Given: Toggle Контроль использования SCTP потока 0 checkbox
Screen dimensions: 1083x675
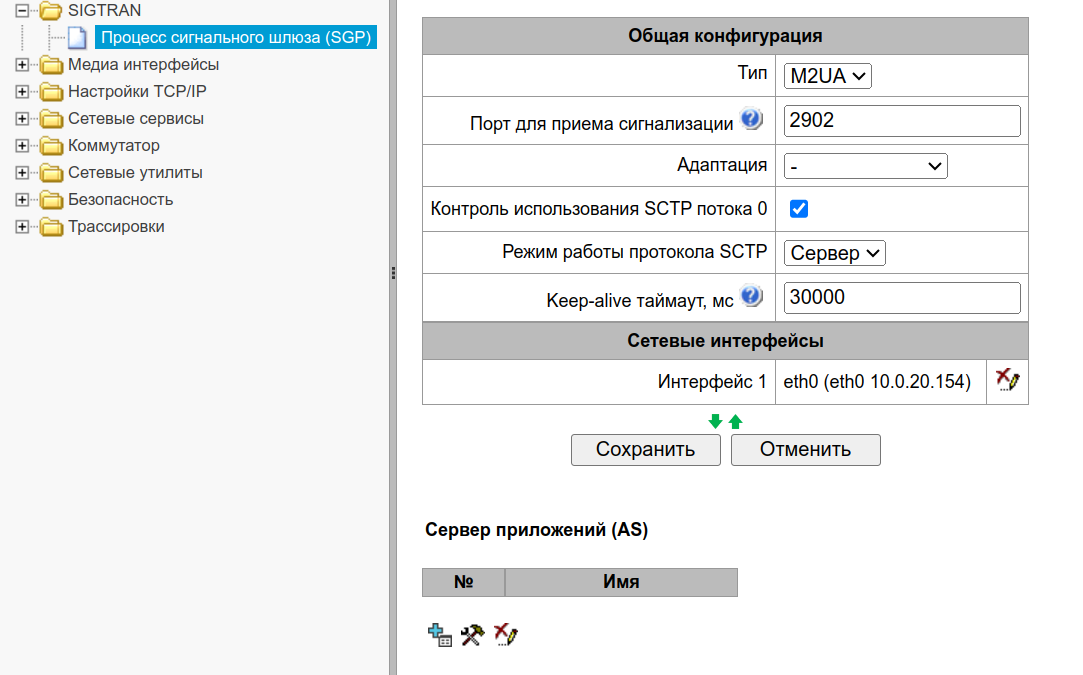Looking at the screenshot, I should pos(798,209).
